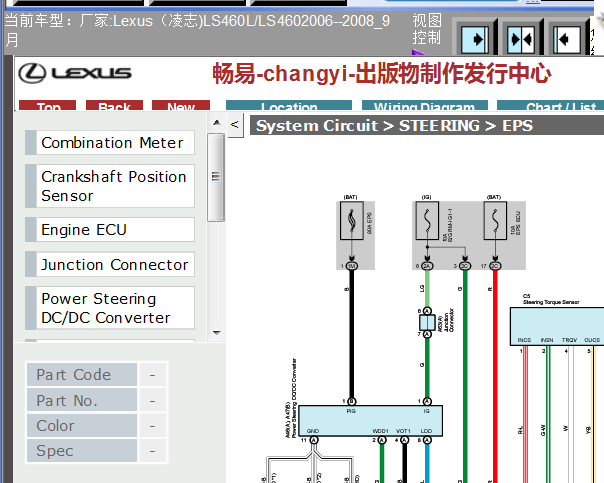Click the Spec field label
The image size is (604, 483).
click(x=82, y=451)
